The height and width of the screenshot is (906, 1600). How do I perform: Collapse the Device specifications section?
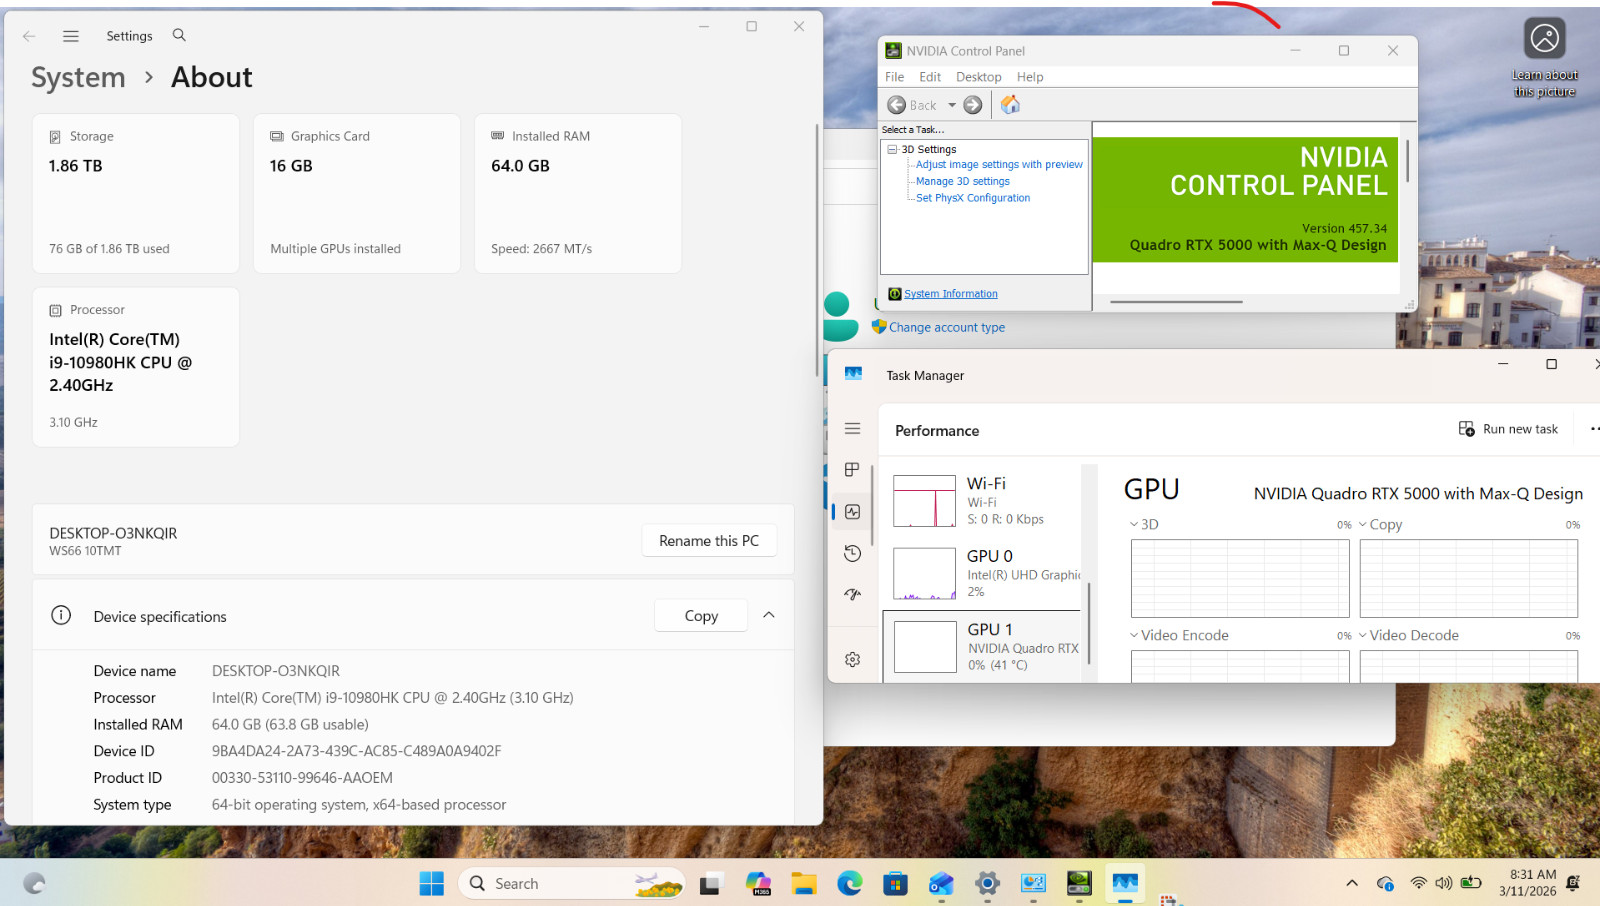pyautogui.click(x=769, y=615)
